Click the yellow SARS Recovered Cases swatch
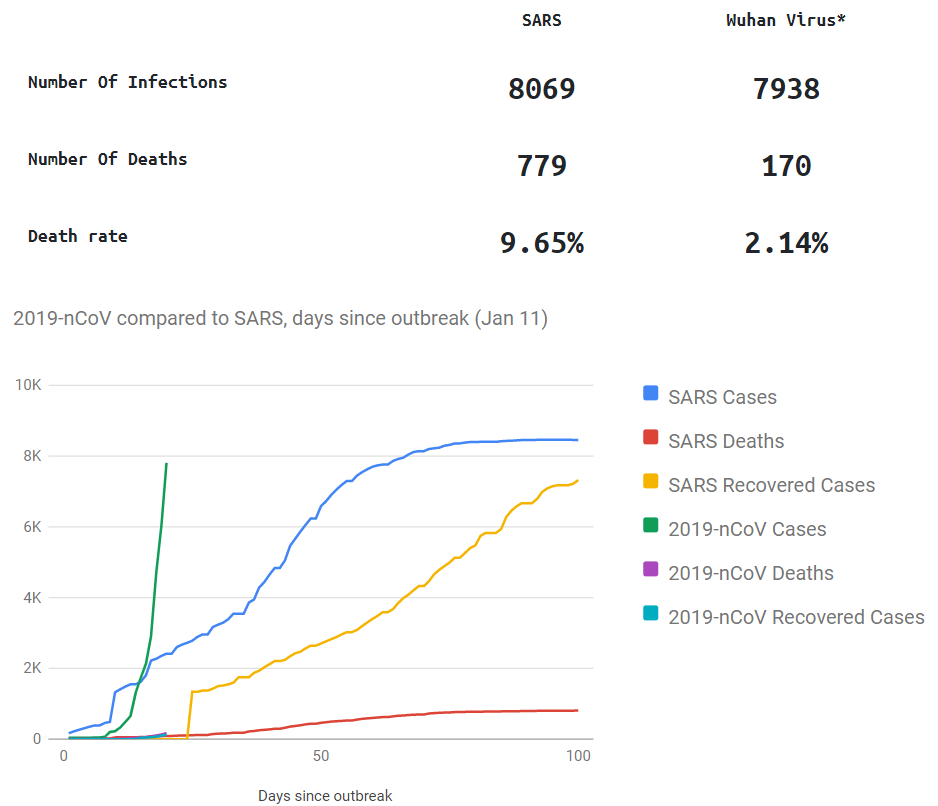938x806 pixels. pos(651,482)
